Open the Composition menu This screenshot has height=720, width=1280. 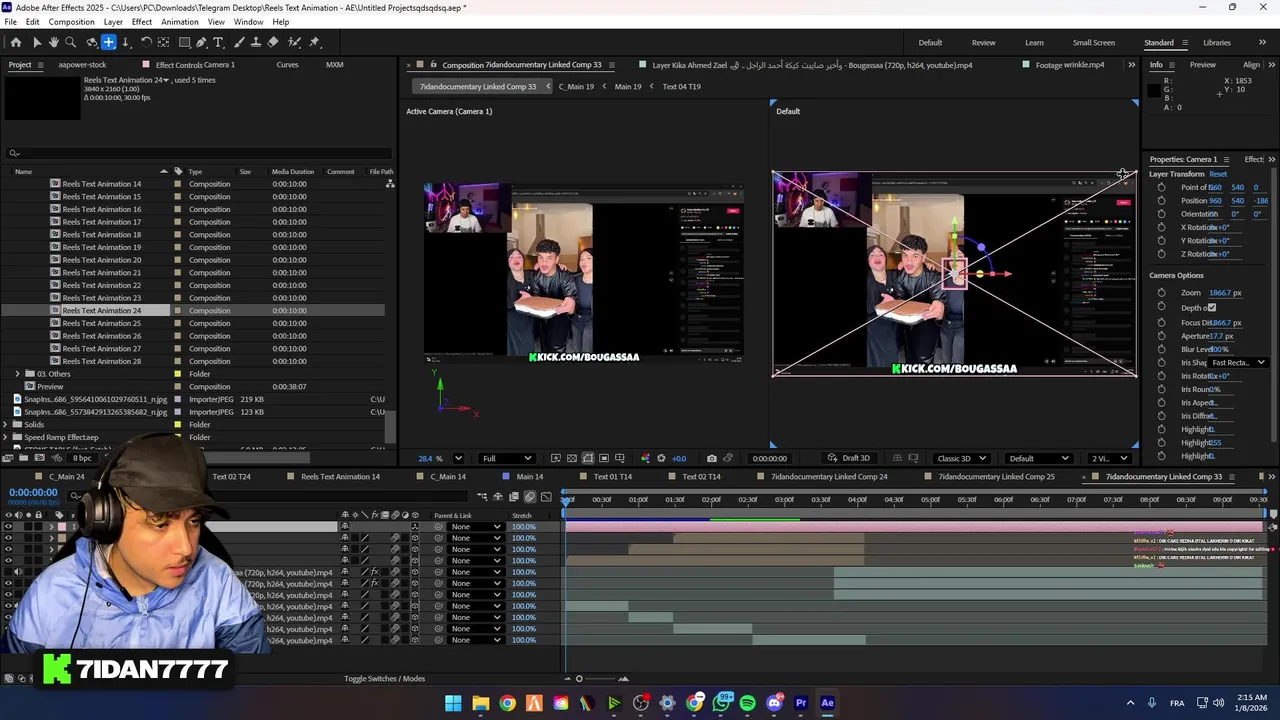71,21
